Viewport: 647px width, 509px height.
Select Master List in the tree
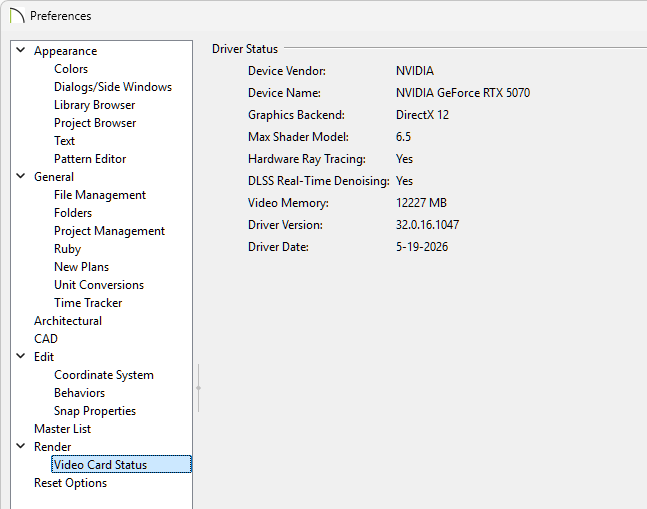point(62,429)
